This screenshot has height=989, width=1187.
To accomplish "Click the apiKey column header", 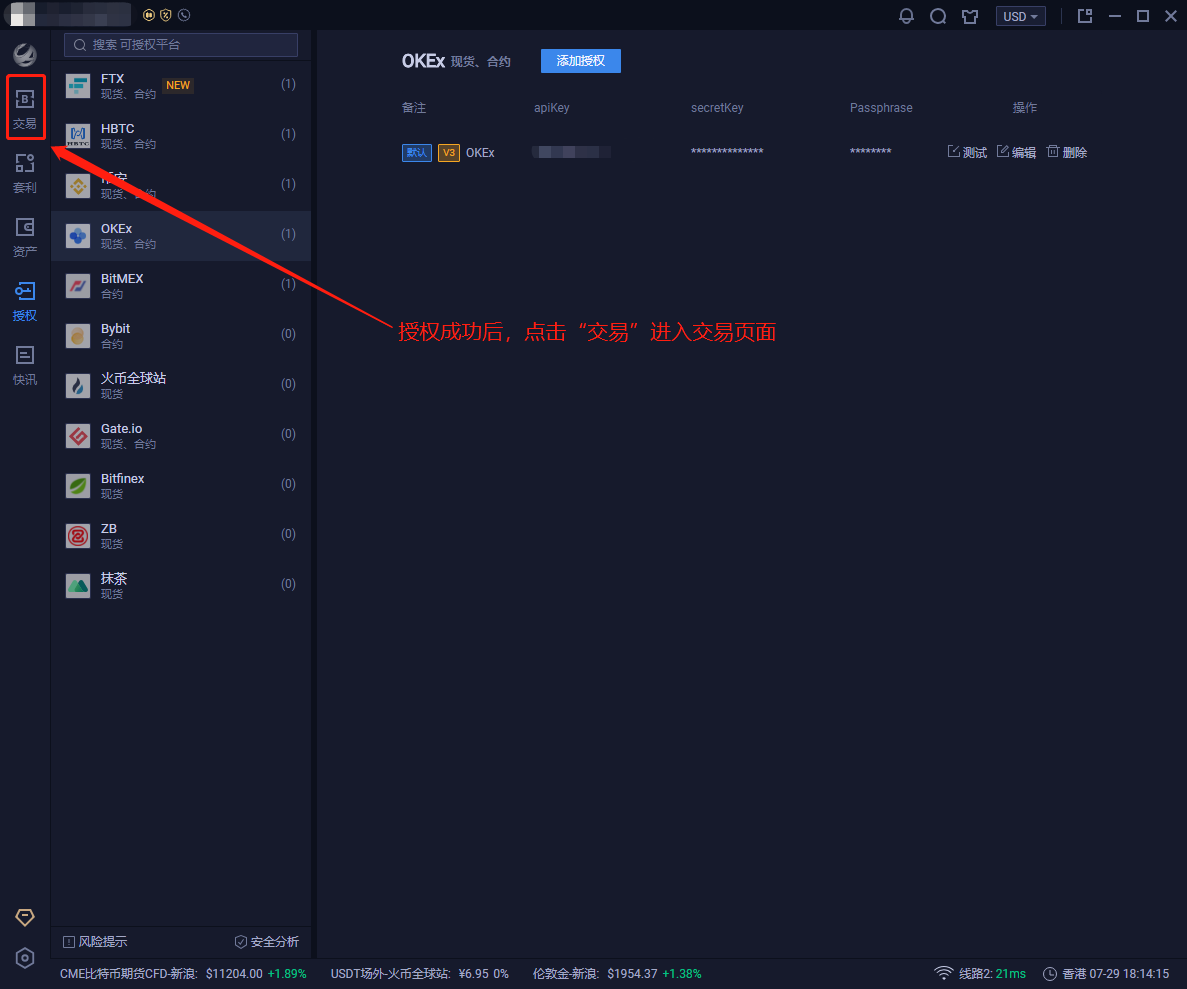I will pyautogui.click(x=552, y=108).
